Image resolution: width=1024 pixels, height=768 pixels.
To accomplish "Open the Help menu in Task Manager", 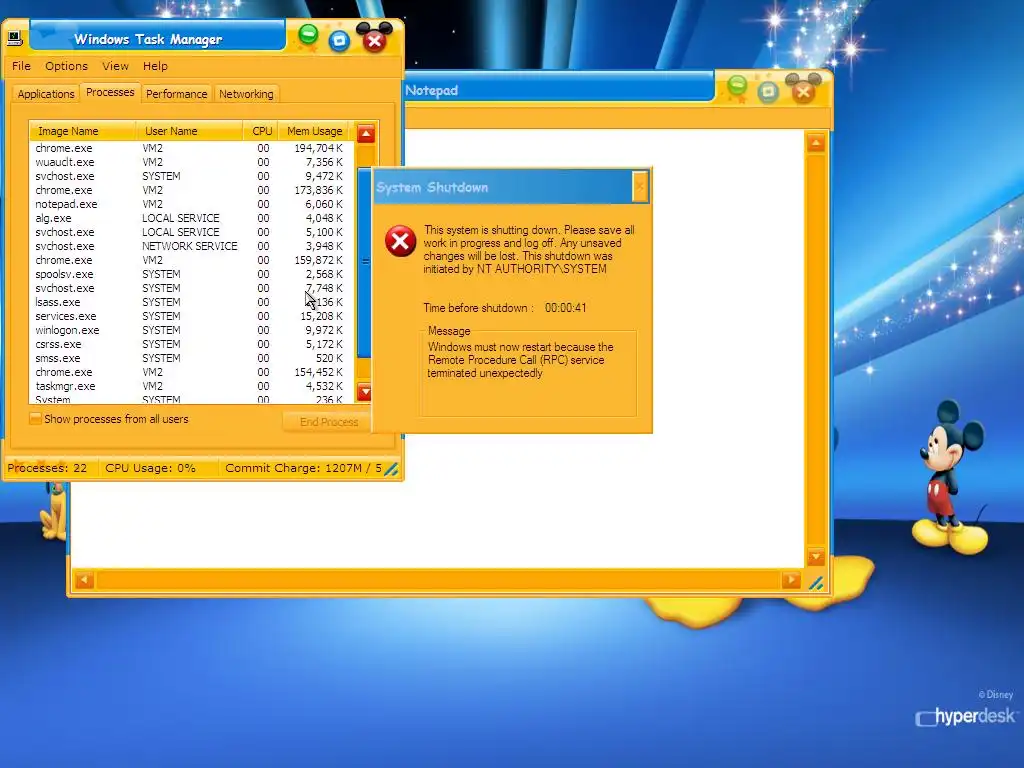I will pos(155,66).
